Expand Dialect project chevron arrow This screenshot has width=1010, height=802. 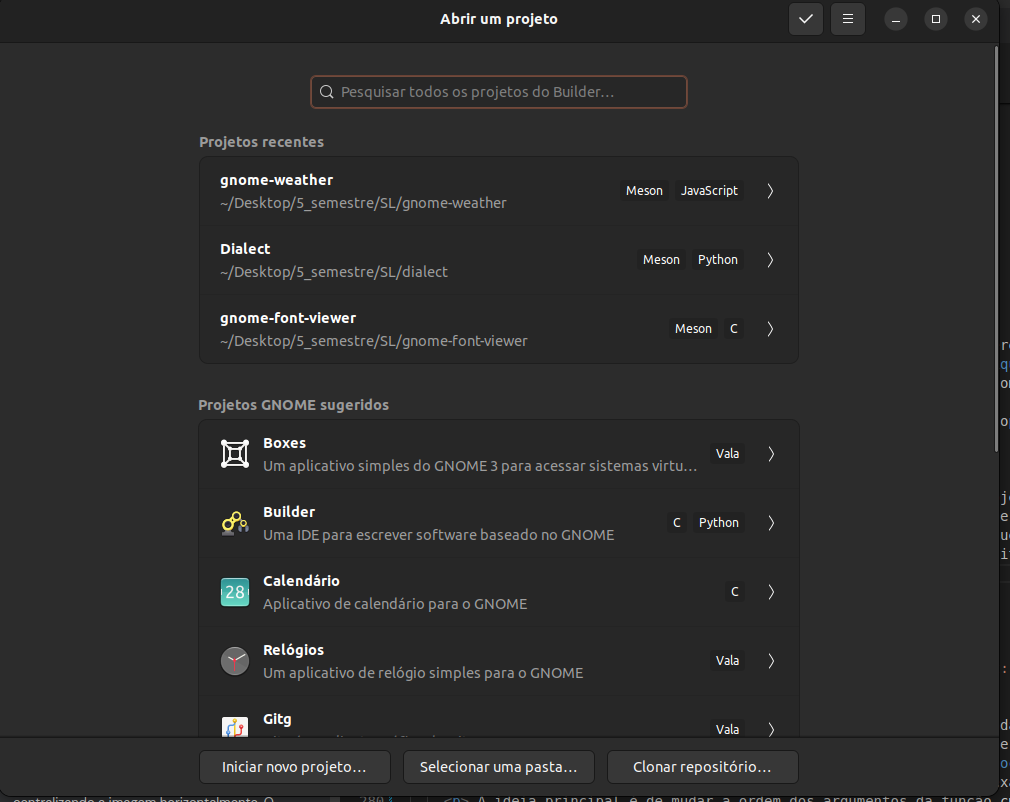(x=770, y=260)
